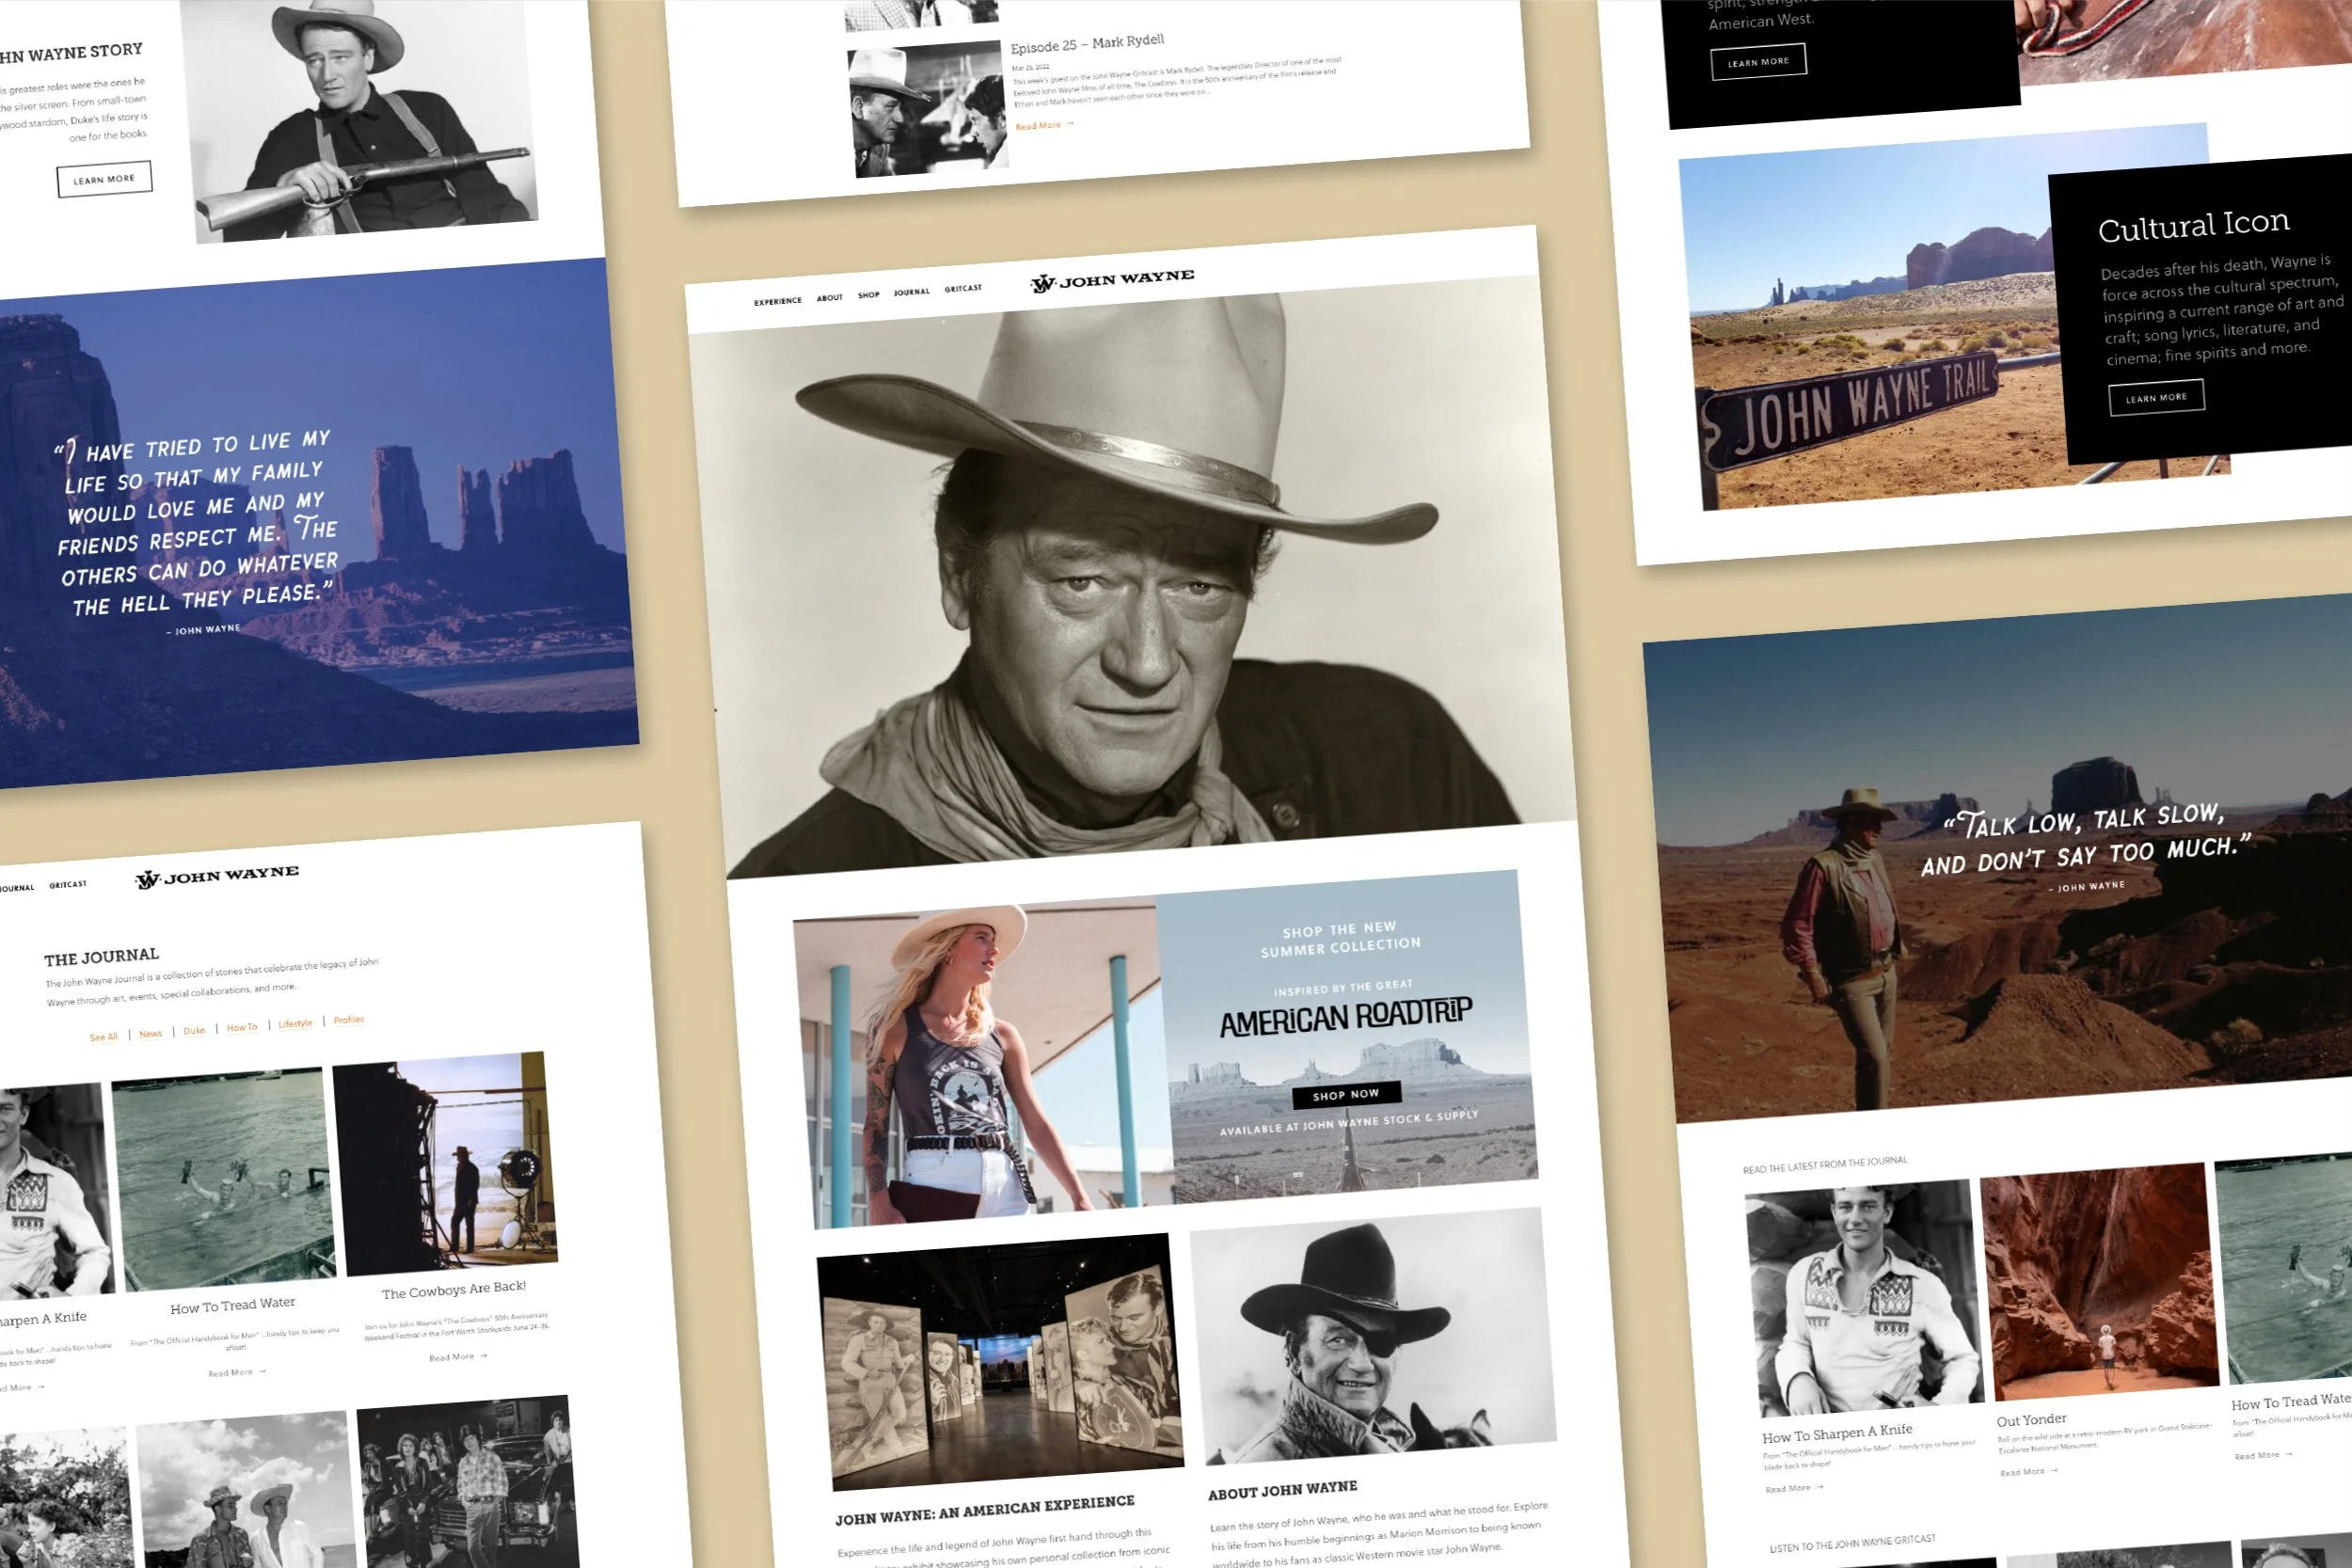This screenshot has height=1568, width=2352.
Task: Click Learn More beside John Wayne Story
Action: point(104,179)
